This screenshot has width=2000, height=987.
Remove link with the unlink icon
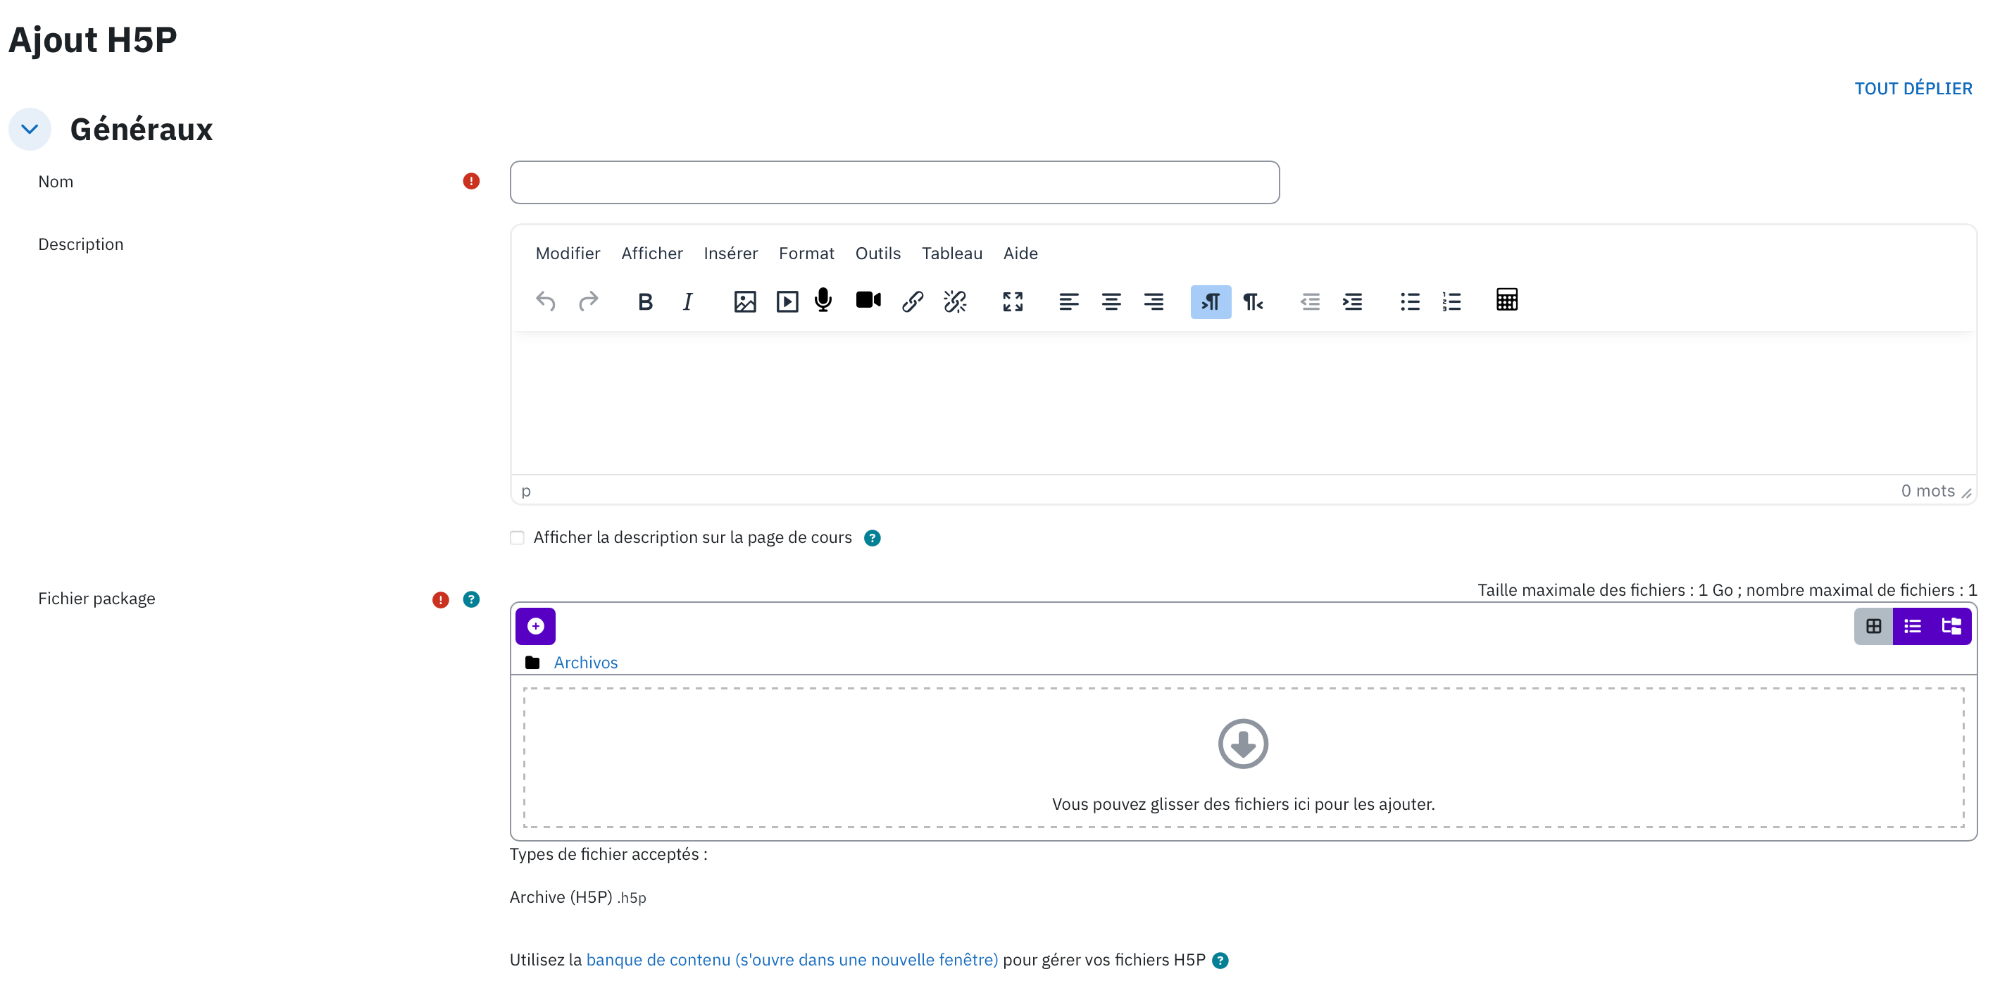coord(955,301)
